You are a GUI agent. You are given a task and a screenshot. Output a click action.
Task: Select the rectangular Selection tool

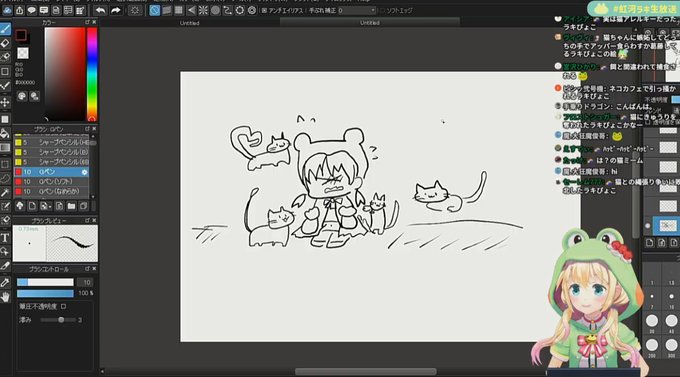[5, 164]
